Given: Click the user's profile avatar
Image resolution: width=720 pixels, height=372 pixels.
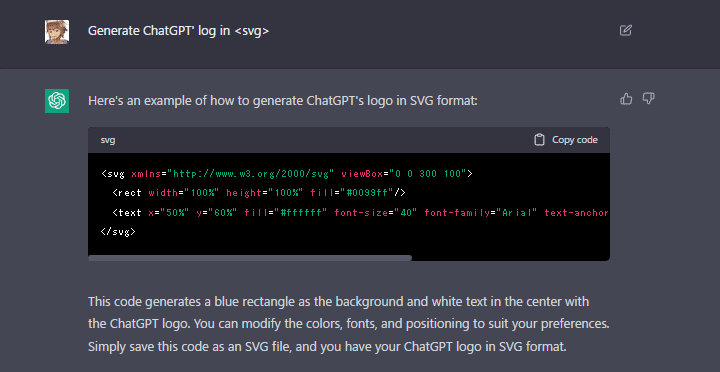Looking at the screenshot, I should tap(57, 32).
